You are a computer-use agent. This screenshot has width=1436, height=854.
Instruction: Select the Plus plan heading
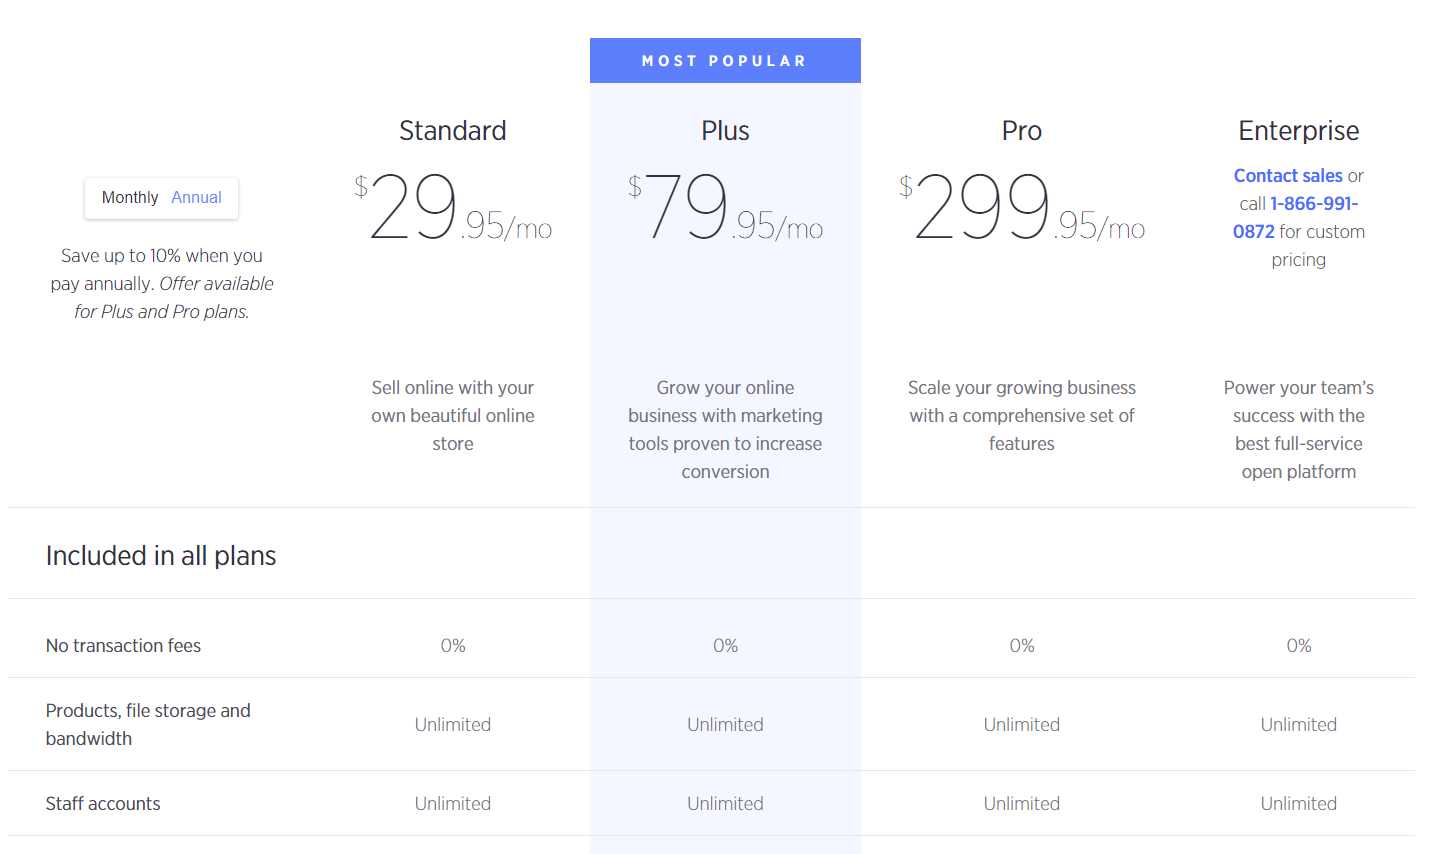click(x=725, y=131)
